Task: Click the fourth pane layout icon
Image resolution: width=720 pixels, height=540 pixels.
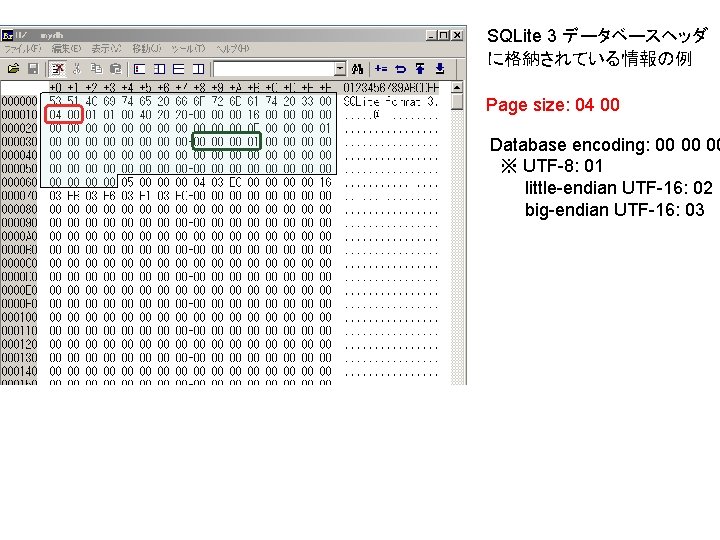Action: 198,69
